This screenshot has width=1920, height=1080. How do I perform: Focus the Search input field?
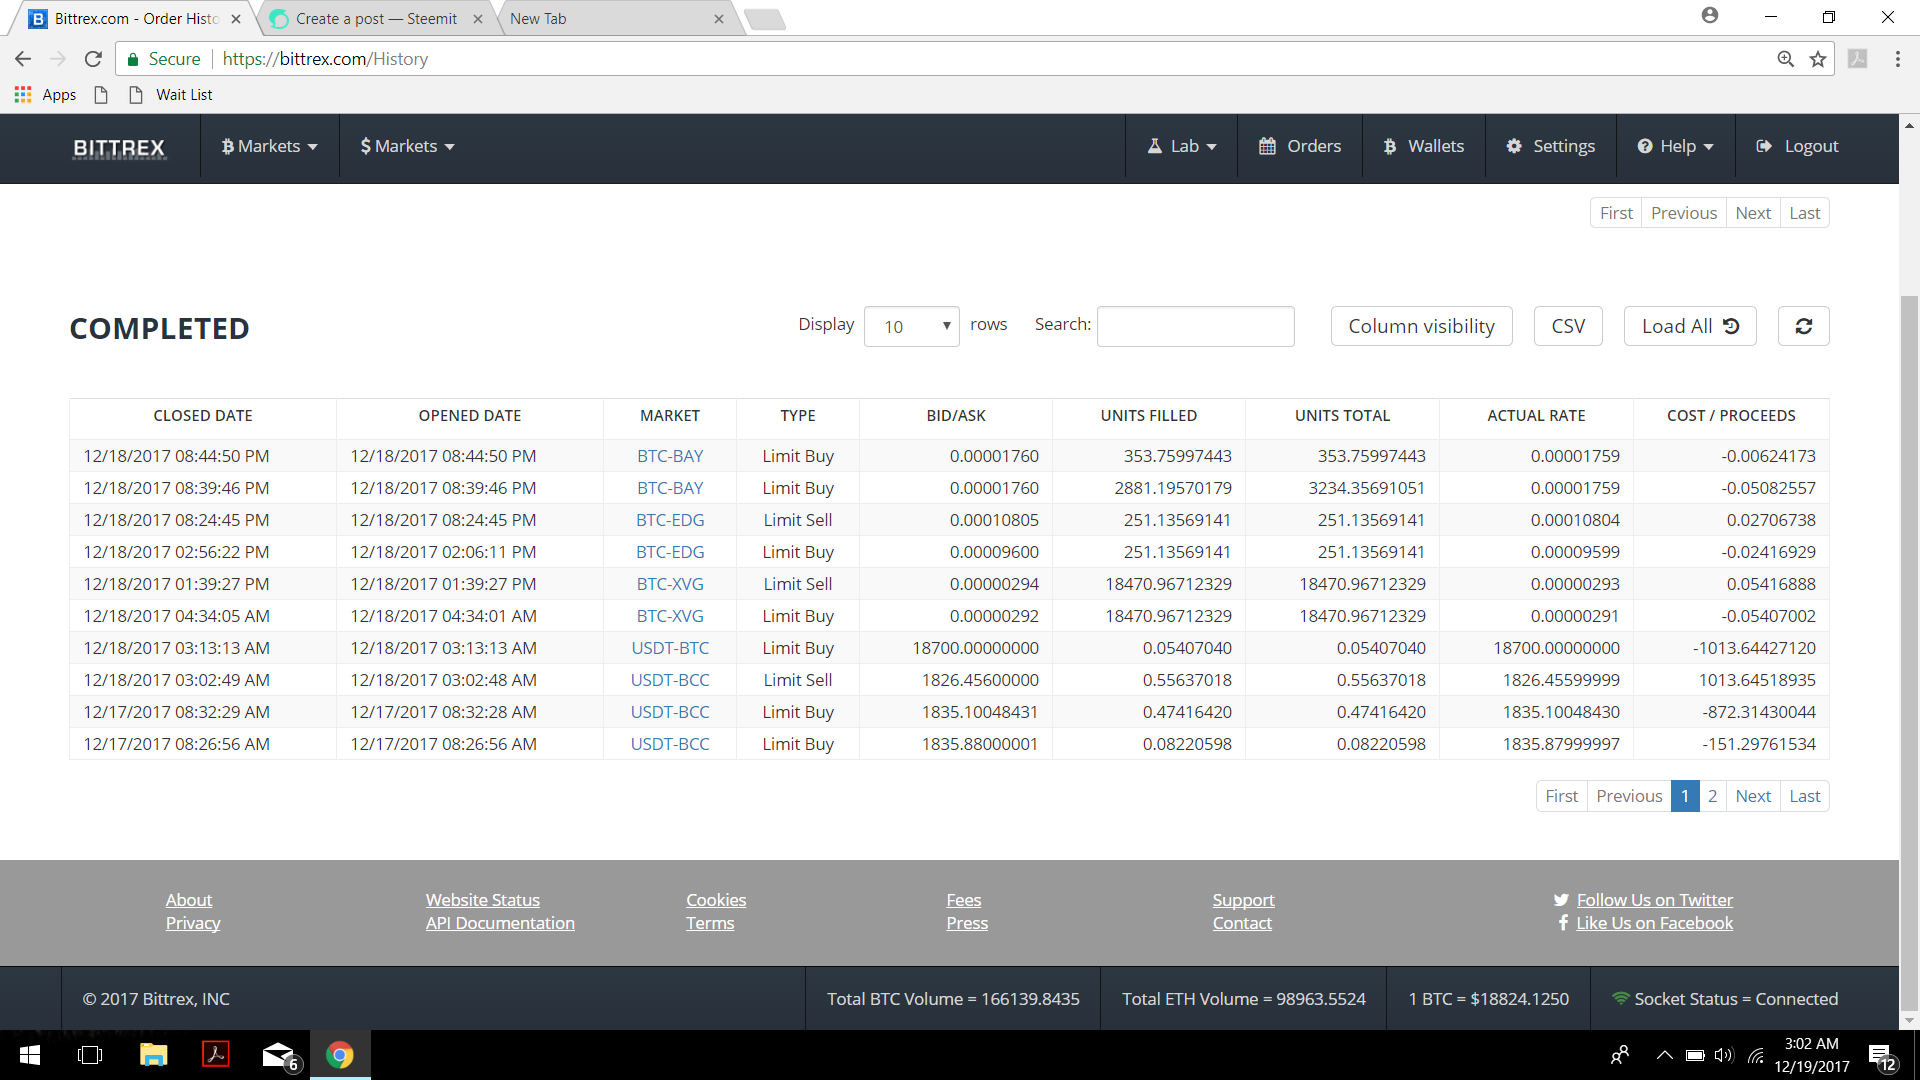coord(1195,326)
